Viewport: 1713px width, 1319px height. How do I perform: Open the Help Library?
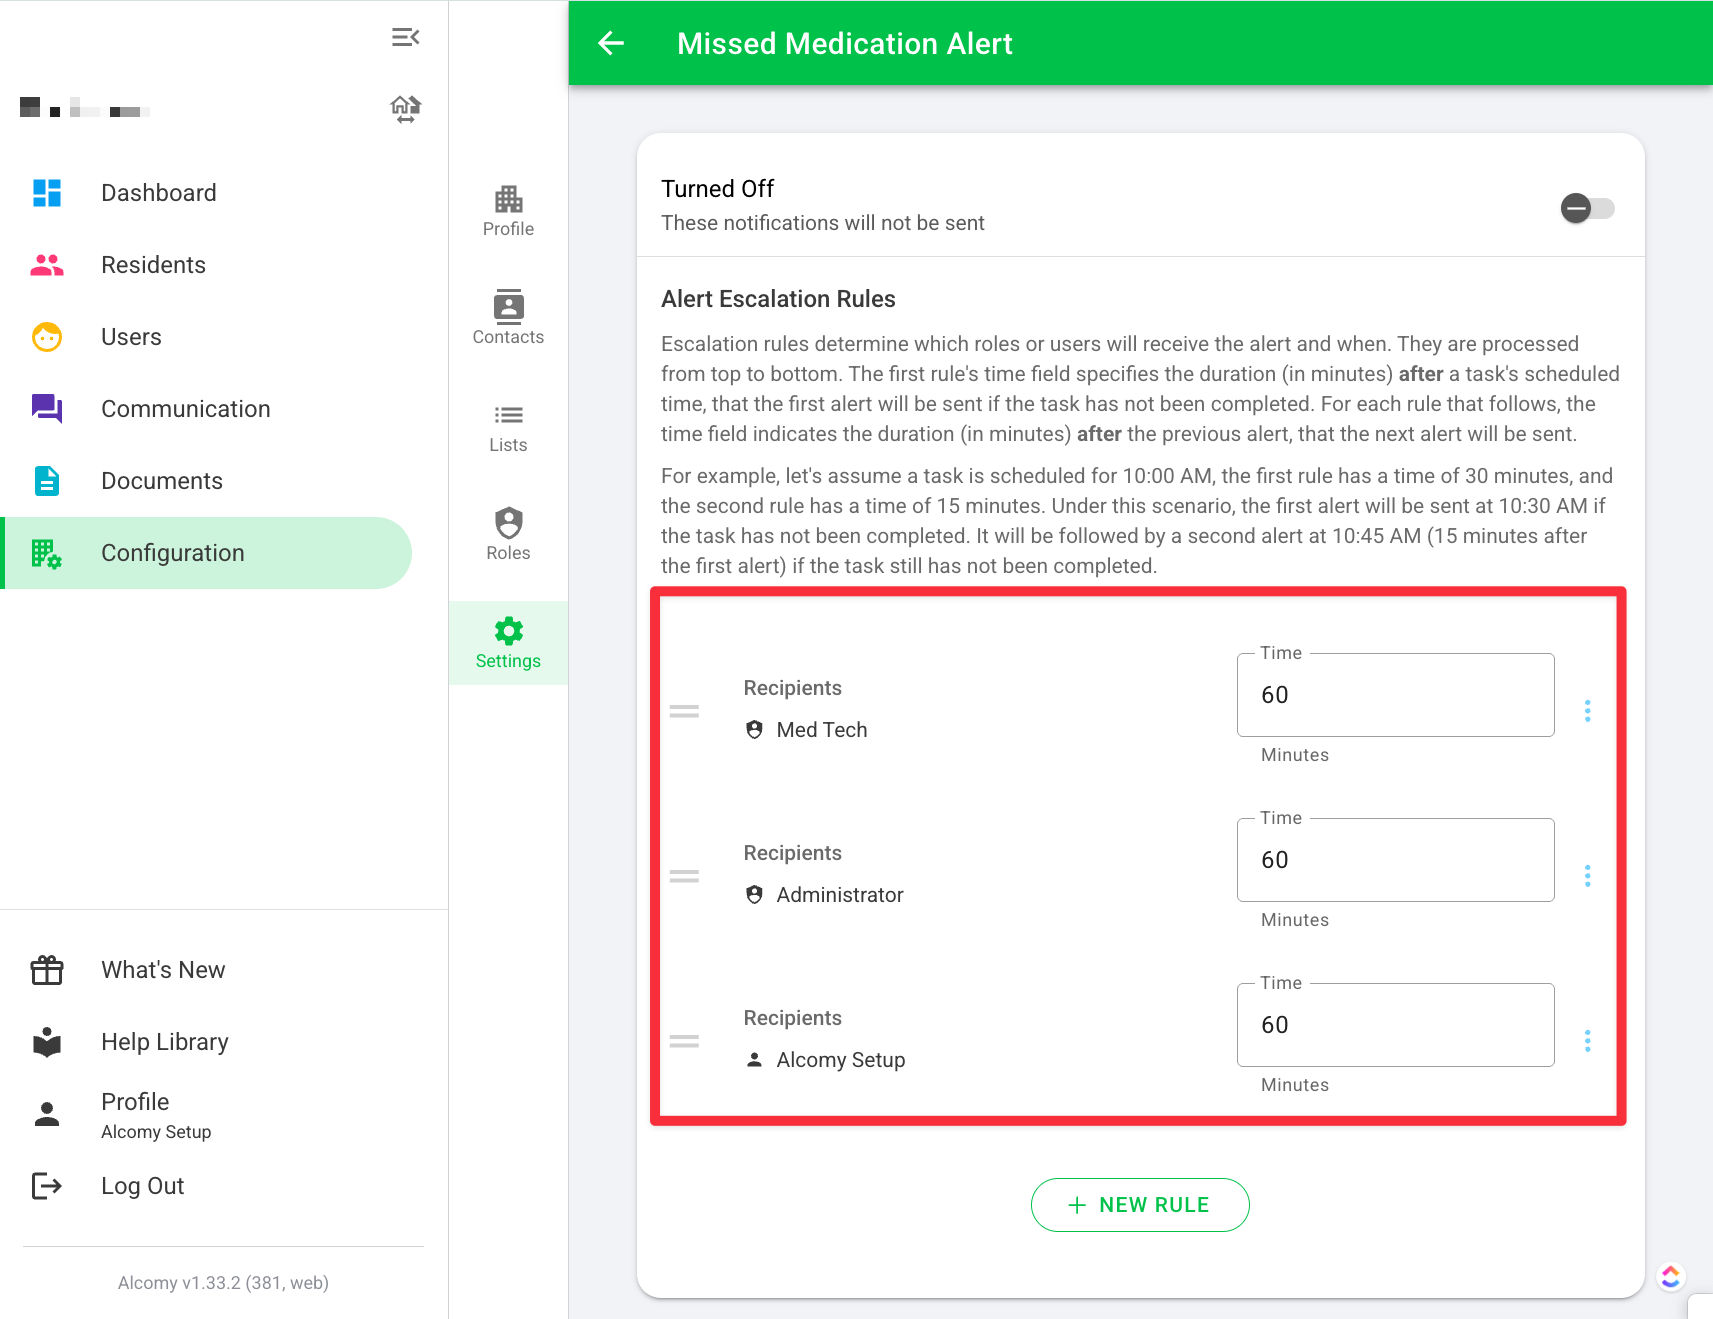(x=206, y=1042)
